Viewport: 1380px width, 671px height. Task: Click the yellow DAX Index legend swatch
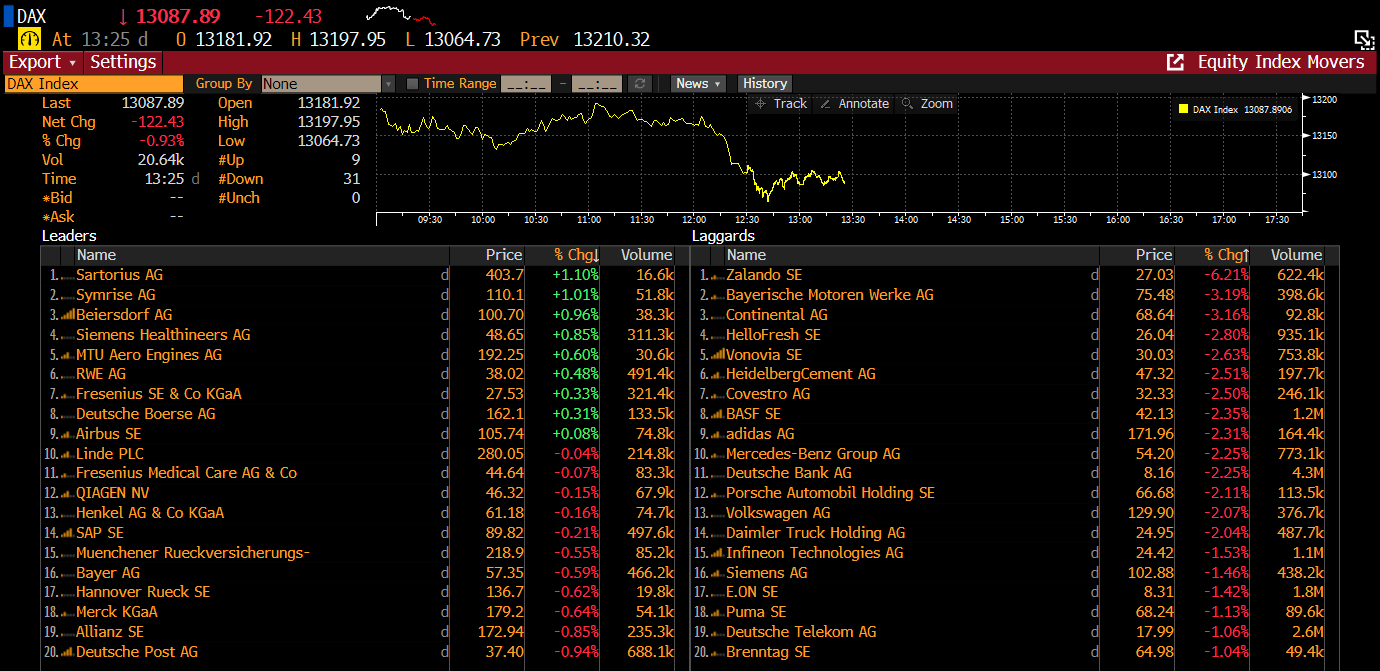coord(1184,110)
